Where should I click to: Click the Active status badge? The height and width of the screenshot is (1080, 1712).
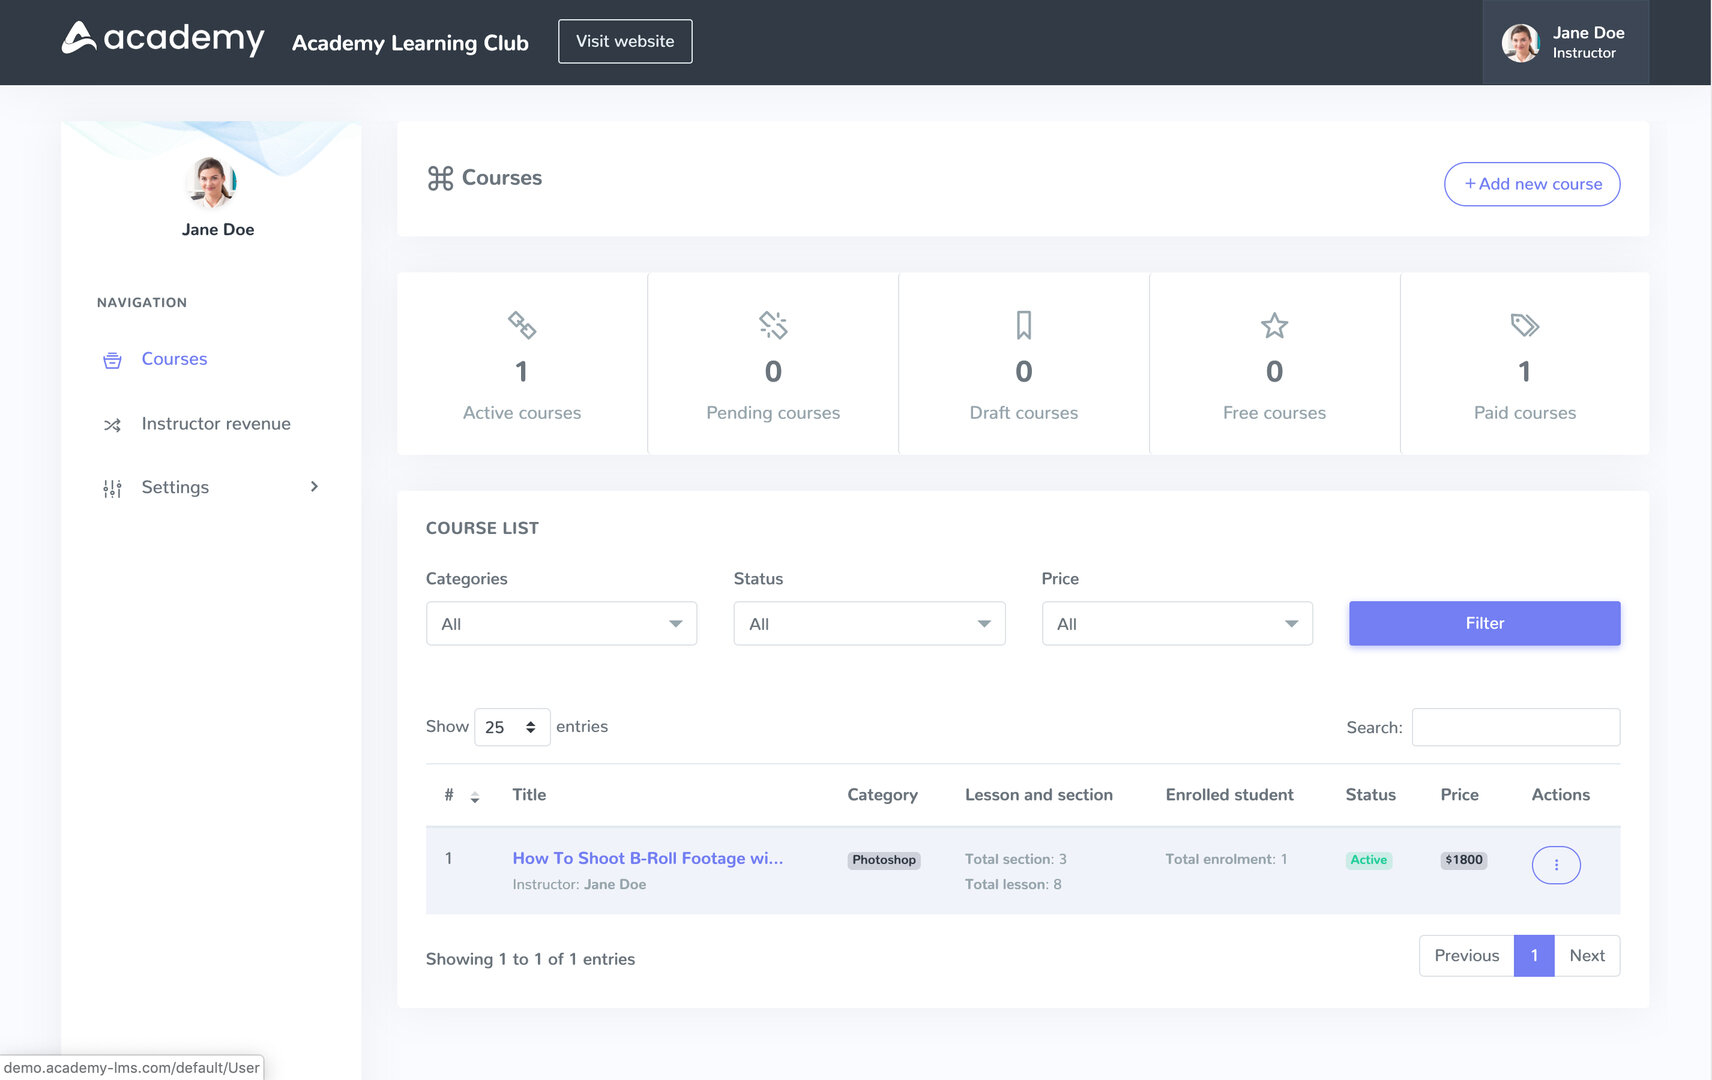(x=1369, y=860)
